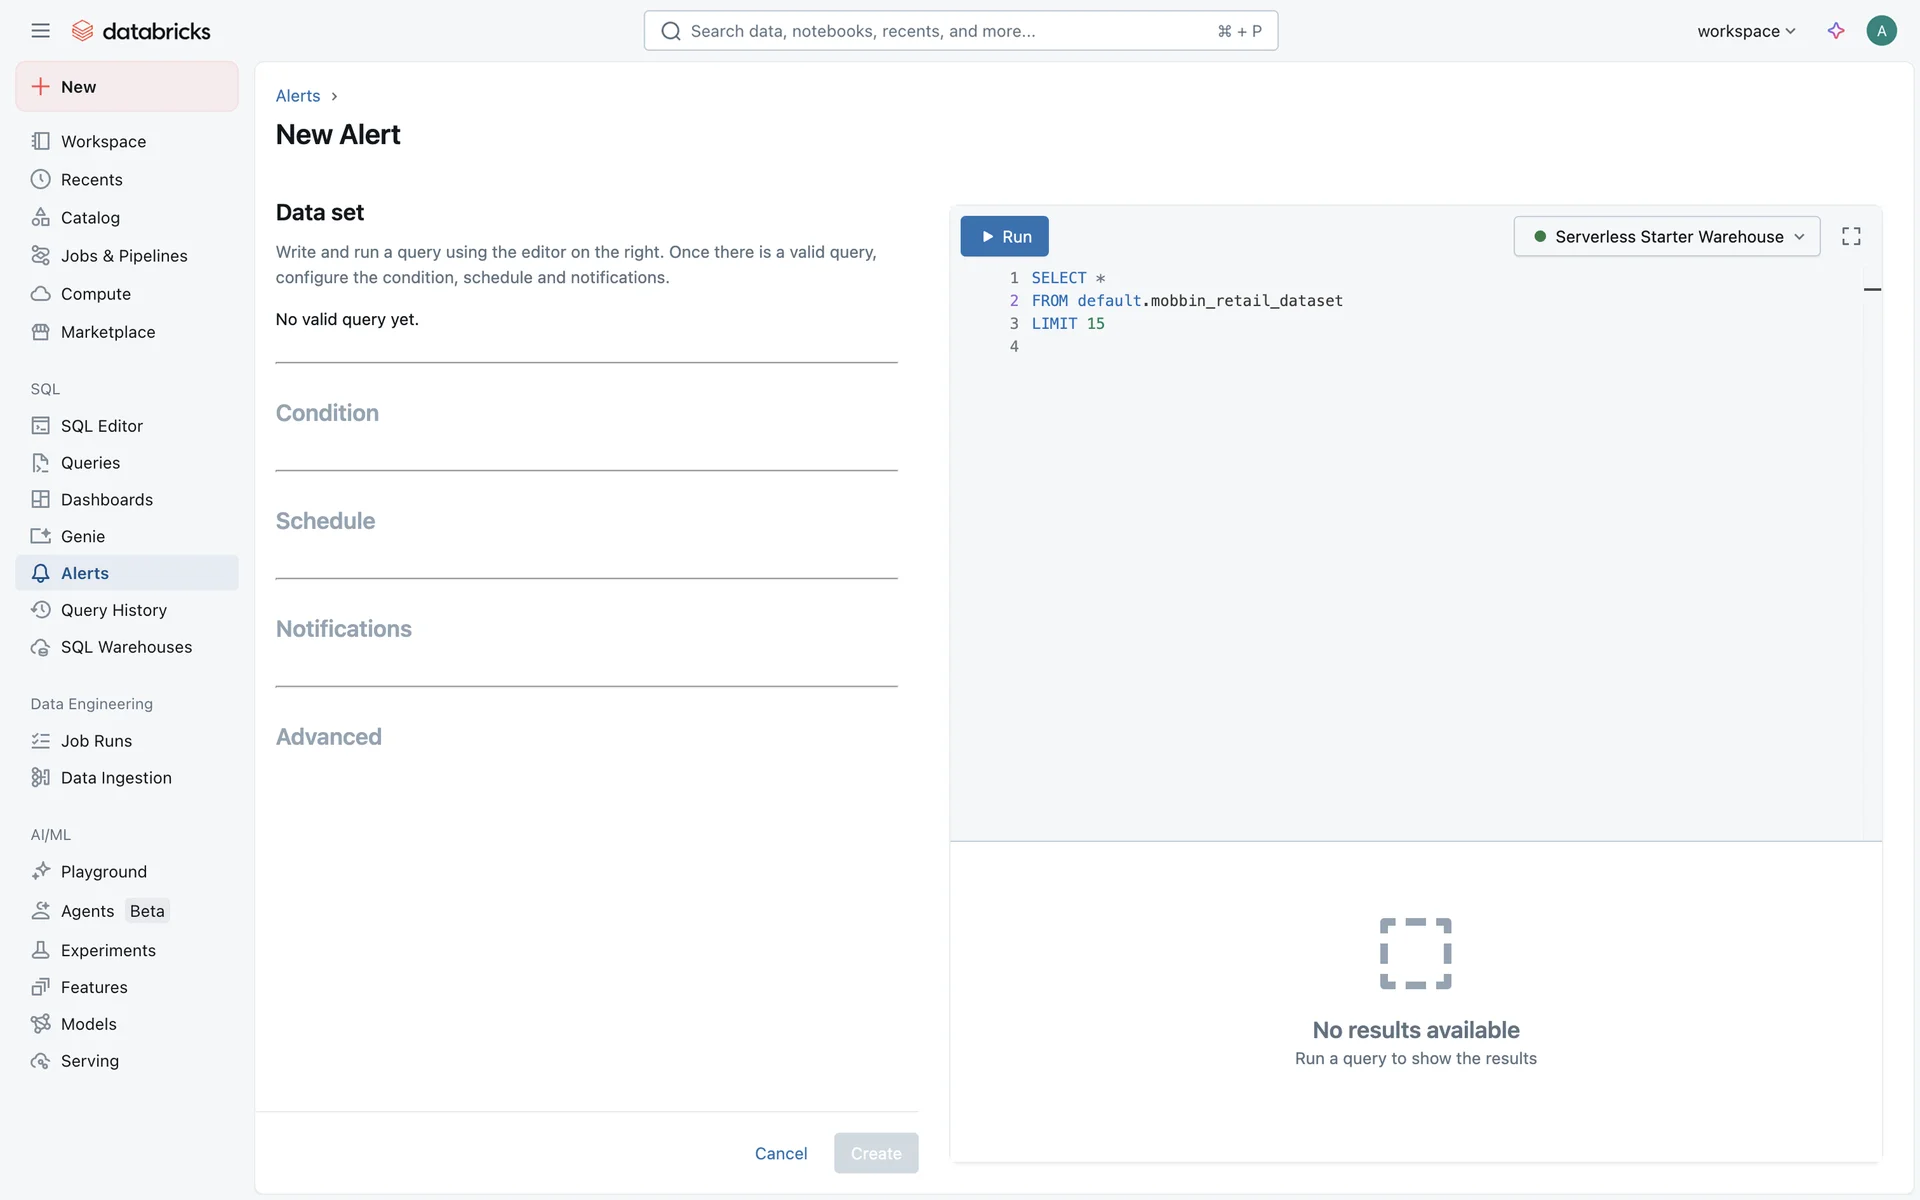1920x1200 pixels.
Task: Open the Serverless Starter Warehouse dropdown
Action: pyautogui.click(x=1667, y=237)
